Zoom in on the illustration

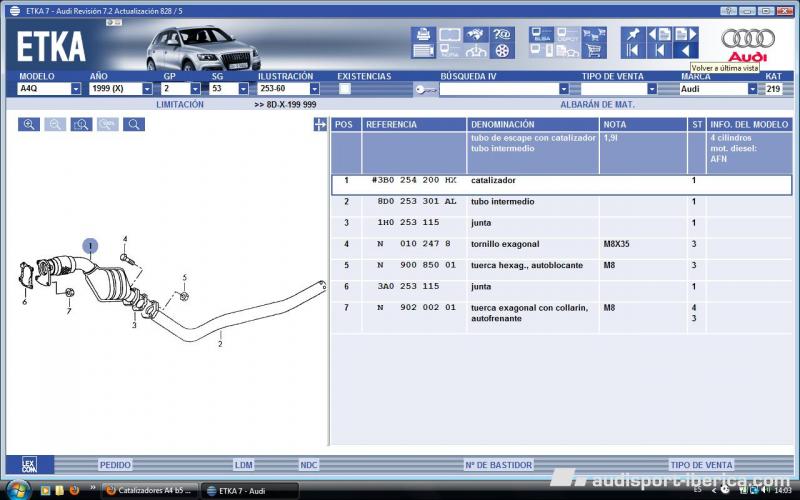pyautogui.click(x=29, y=124)
